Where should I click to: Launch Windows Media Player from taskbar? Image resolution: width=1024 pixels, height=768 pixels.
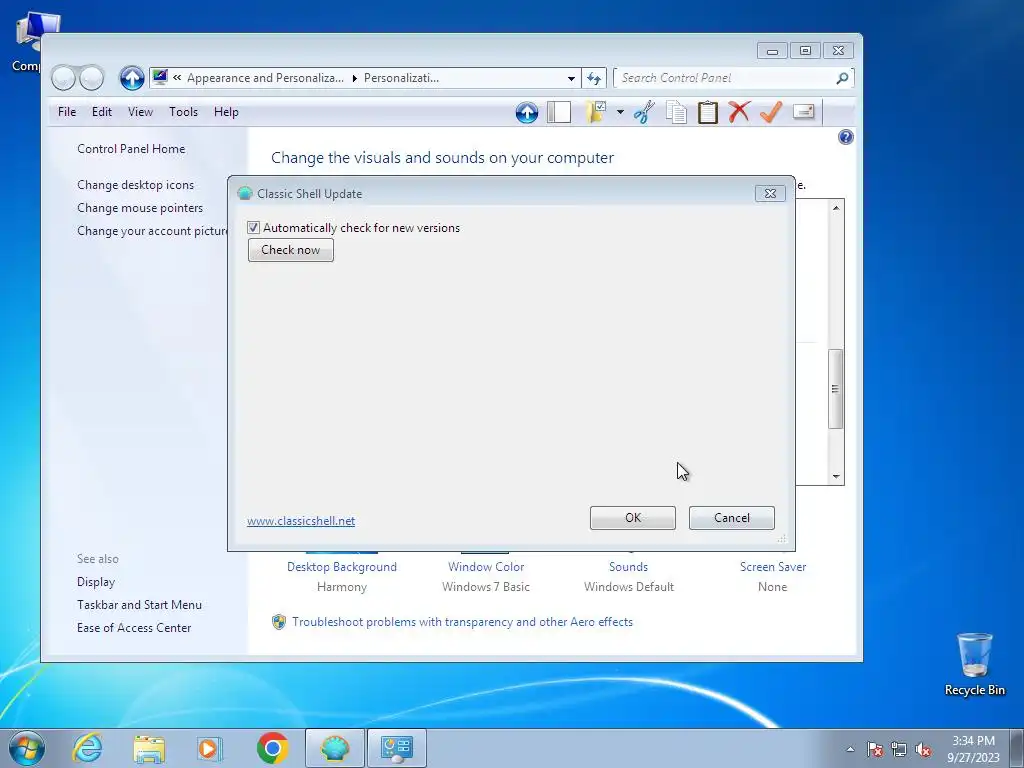point(210,748)
